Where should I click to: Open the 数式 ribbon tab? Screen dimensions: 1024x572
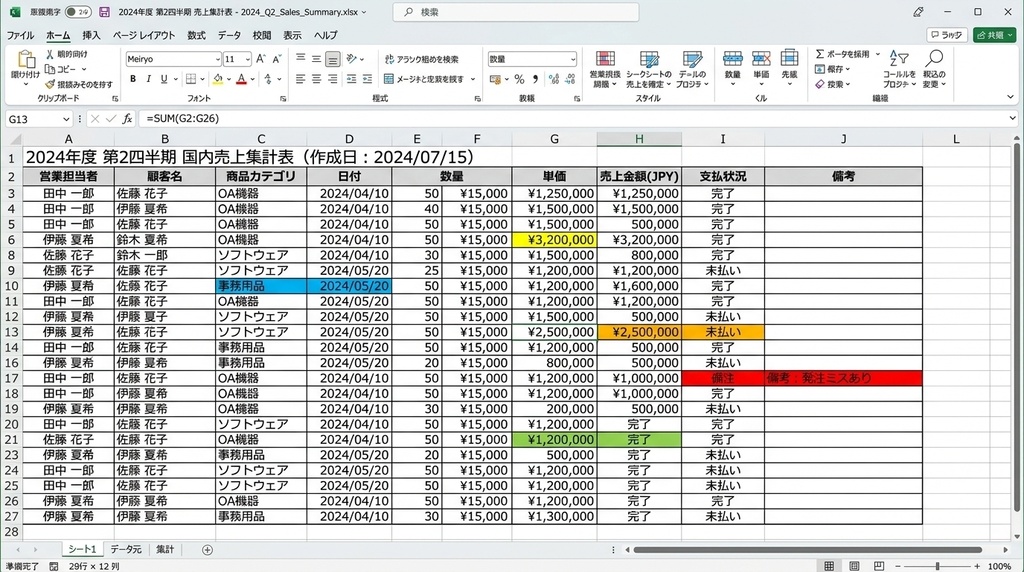tap(196, 35)
